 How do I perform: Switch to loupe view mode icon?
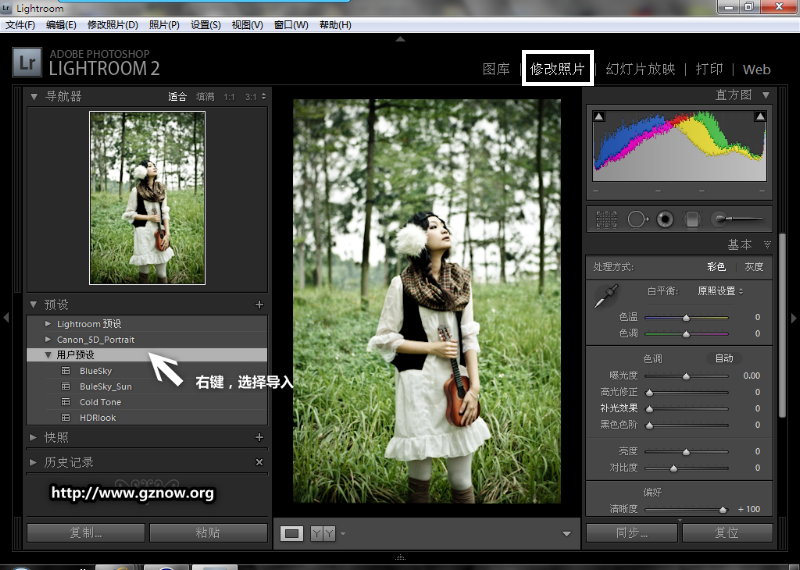(291, 533)
